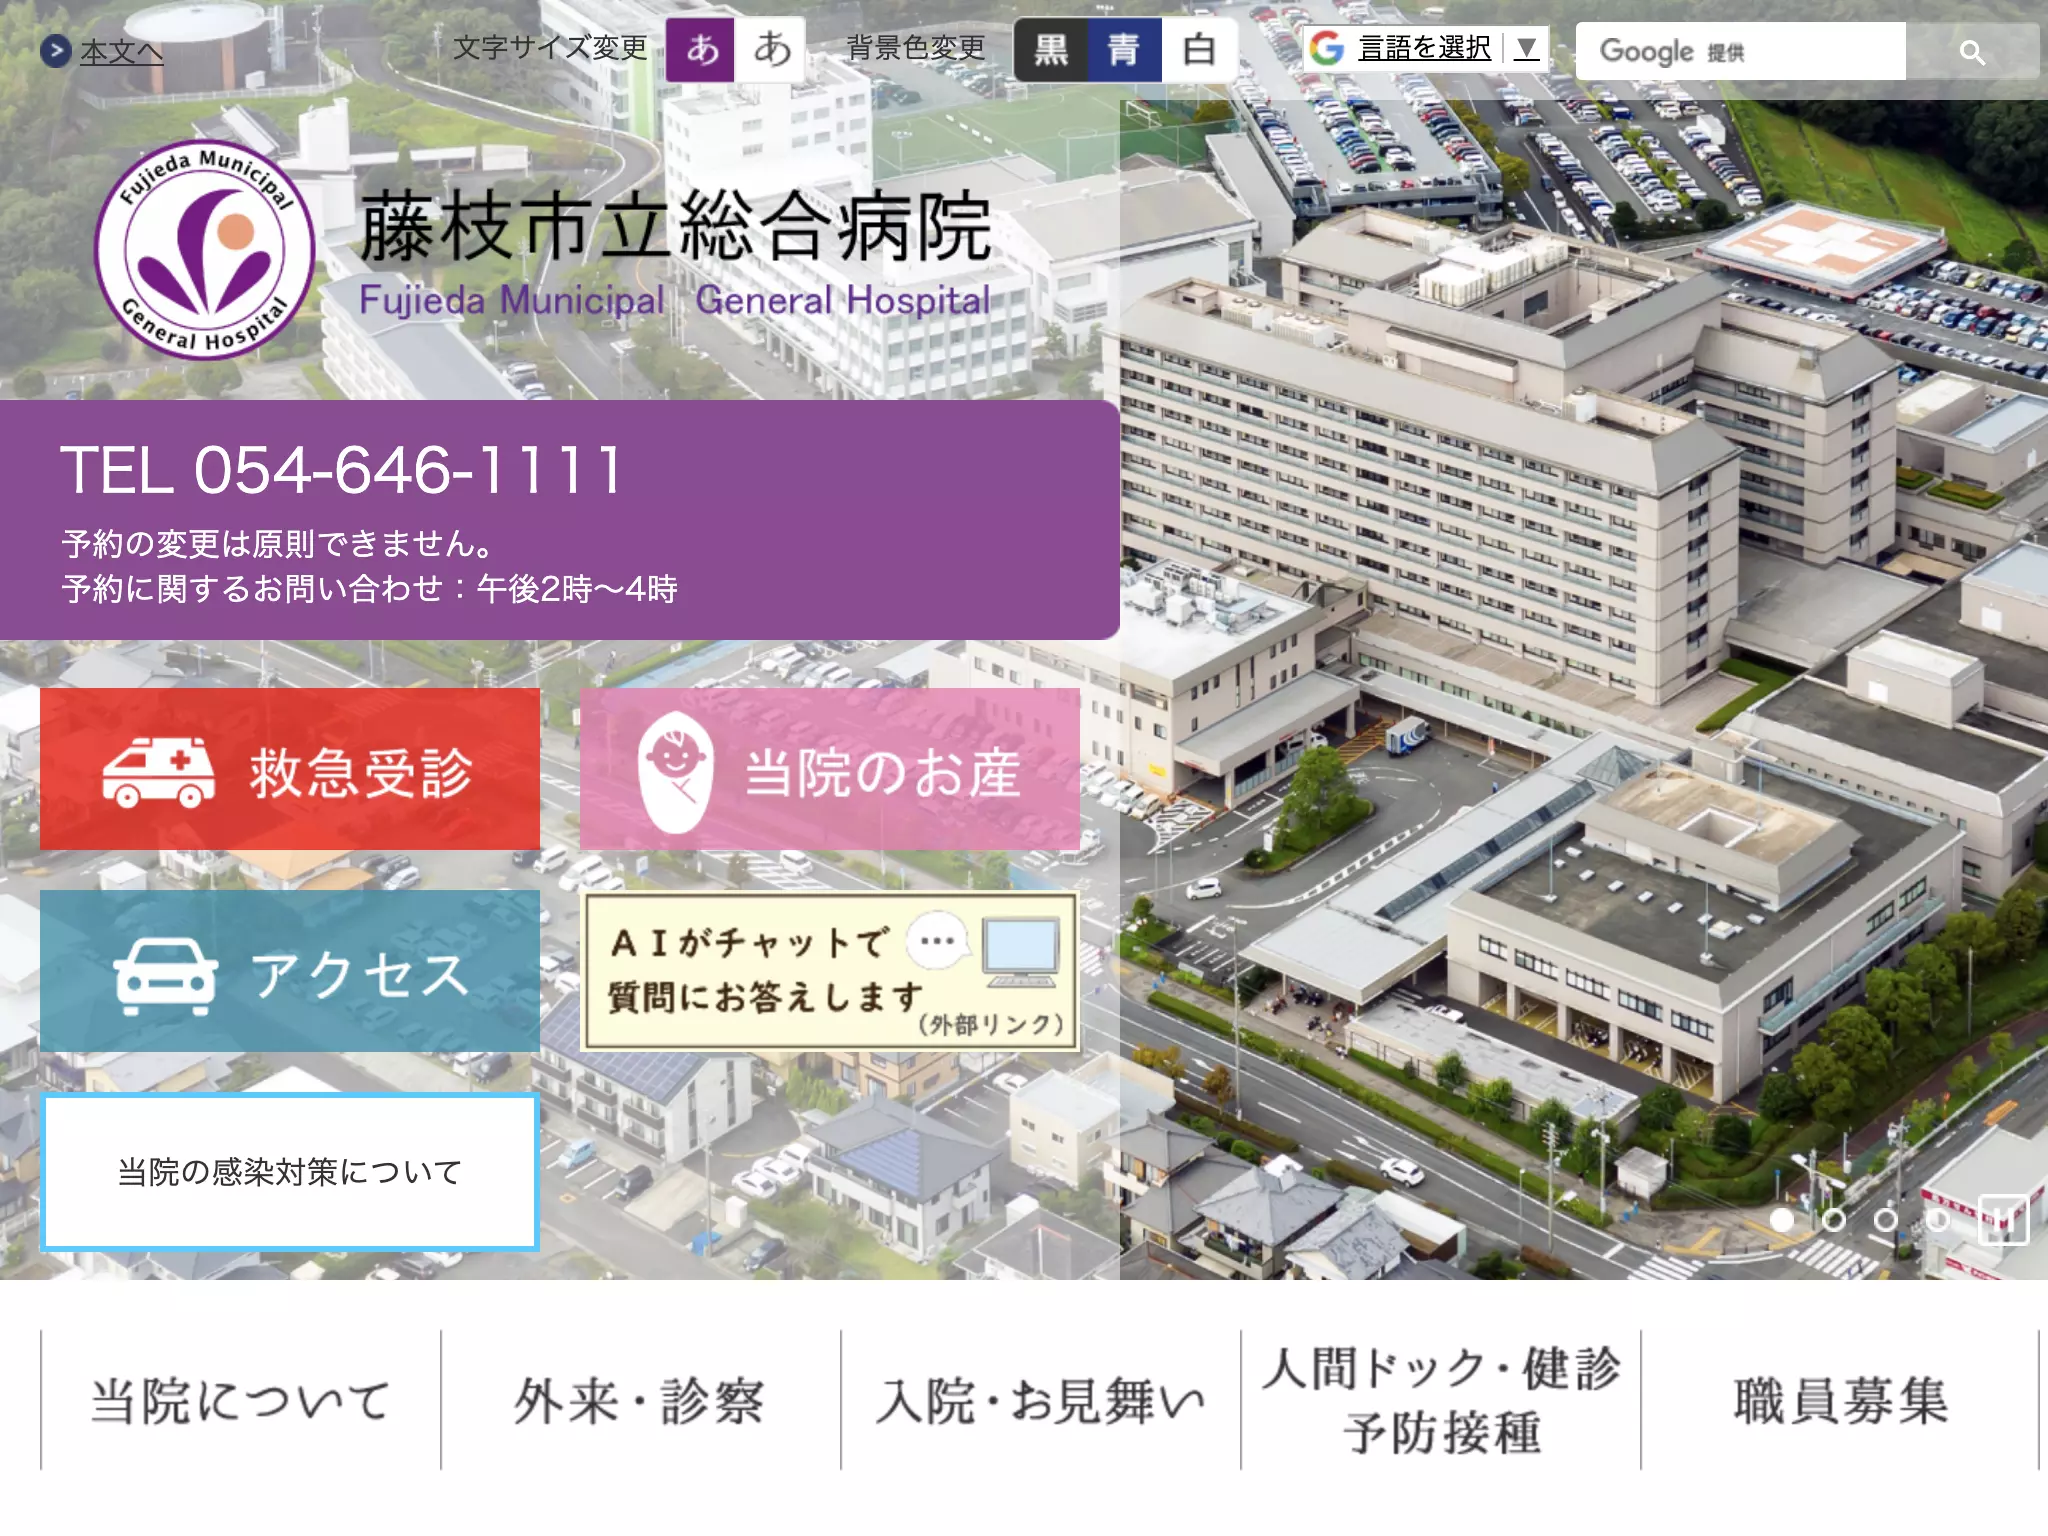The width and height of the screenshot is (2048, 1536).
Task: Click the language dropdown arrow ▼
Action: pos(1526,48)
